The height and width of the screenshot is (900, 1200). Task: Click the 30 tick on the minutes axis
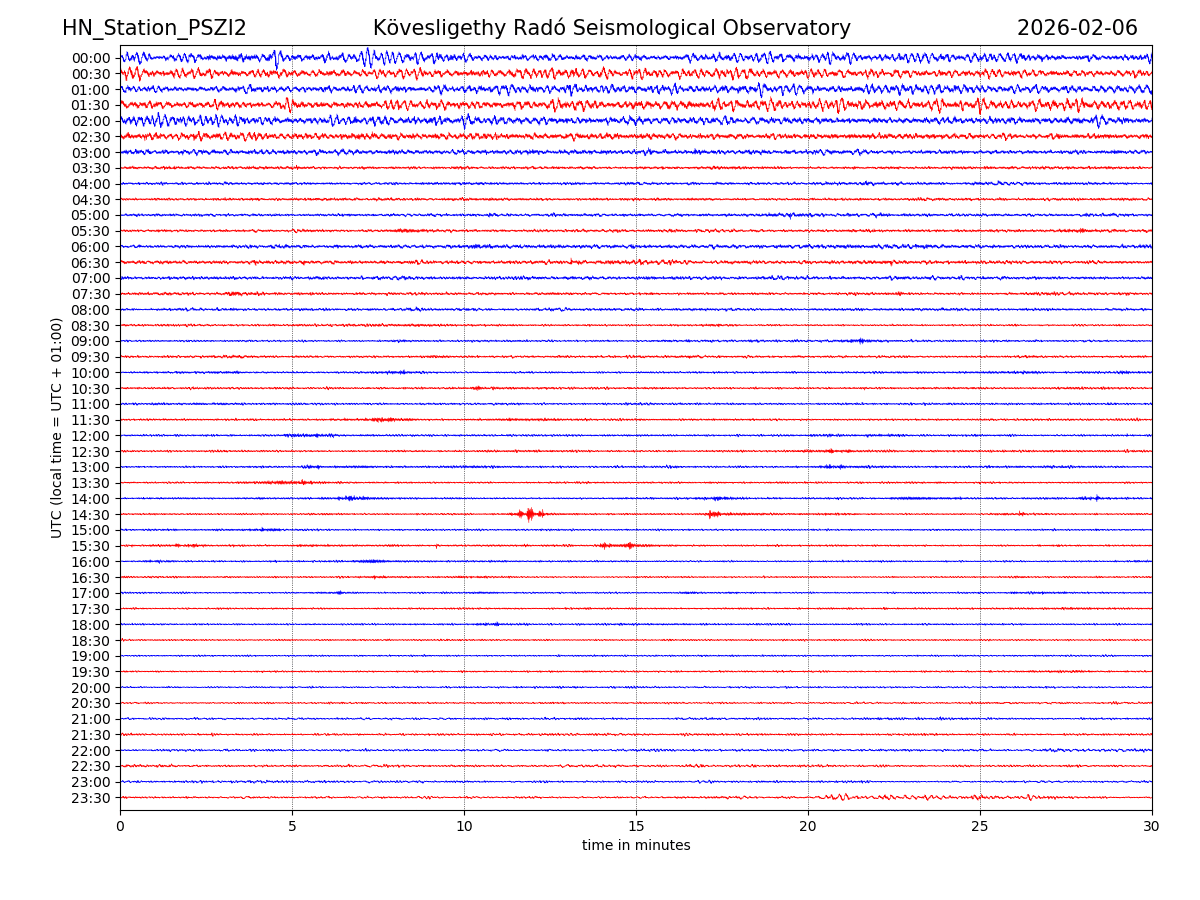coord(1152,827)
